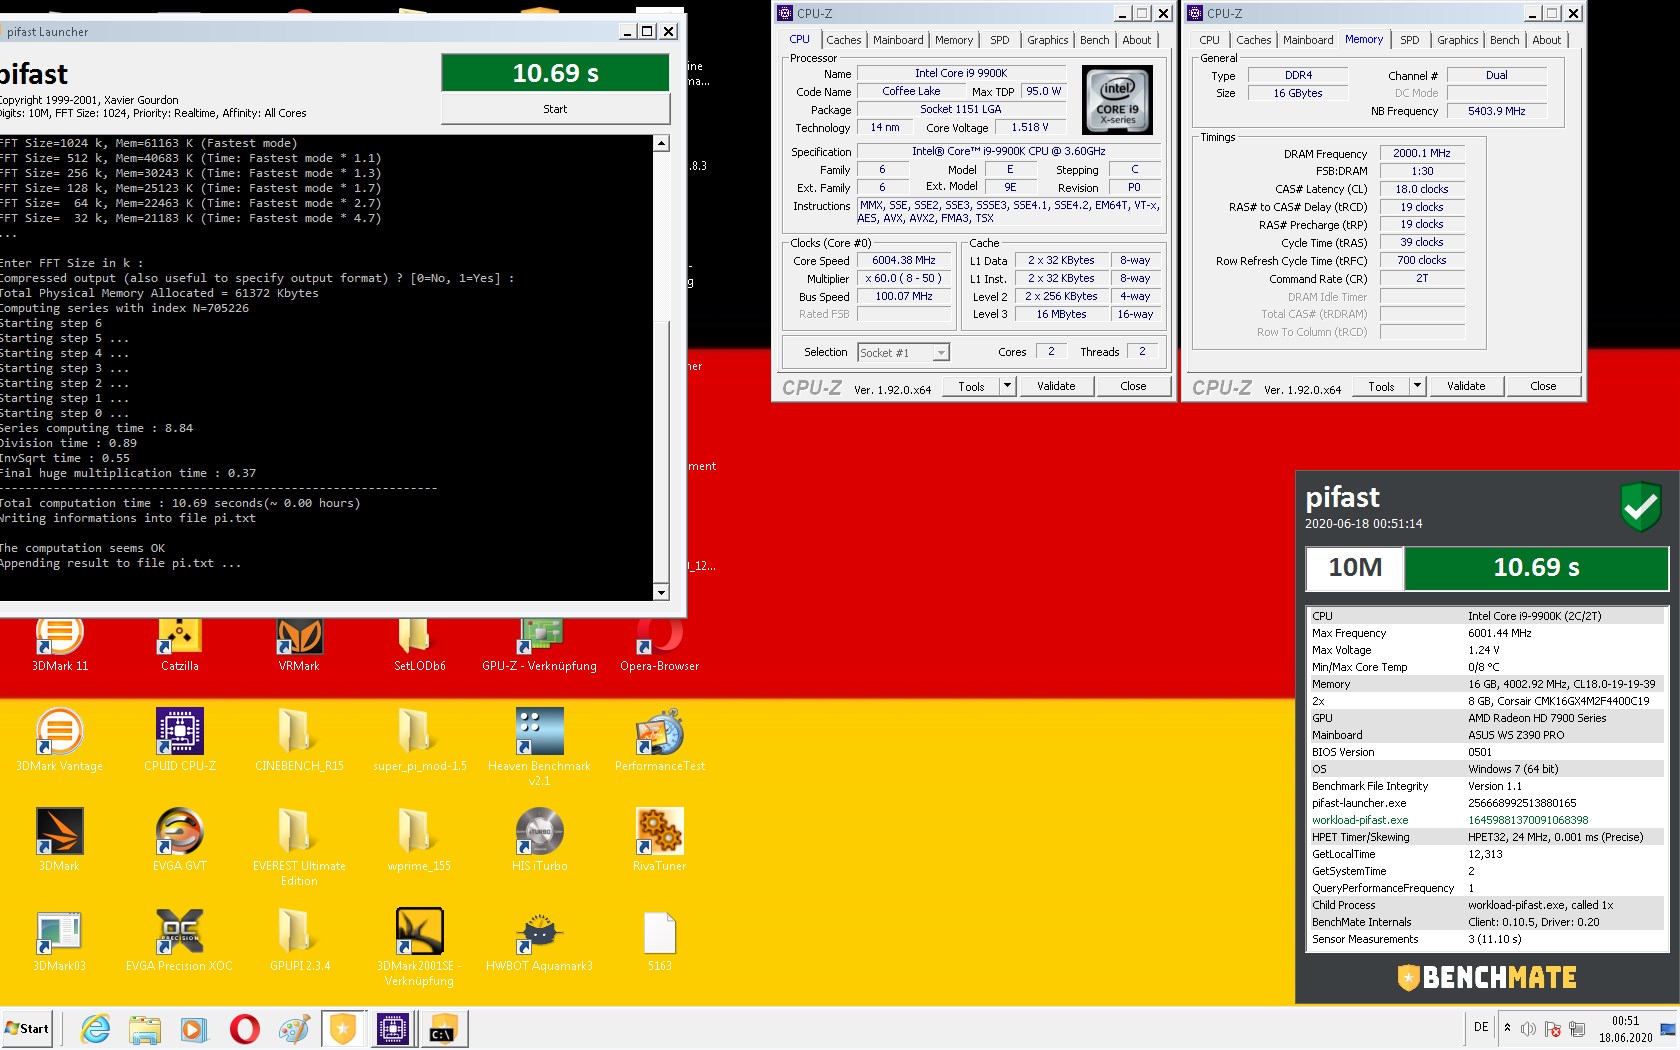This screenshot has height=1050, width=1680.
Task: Open the SetLODb6 folder
Action: tap(419, 643)
